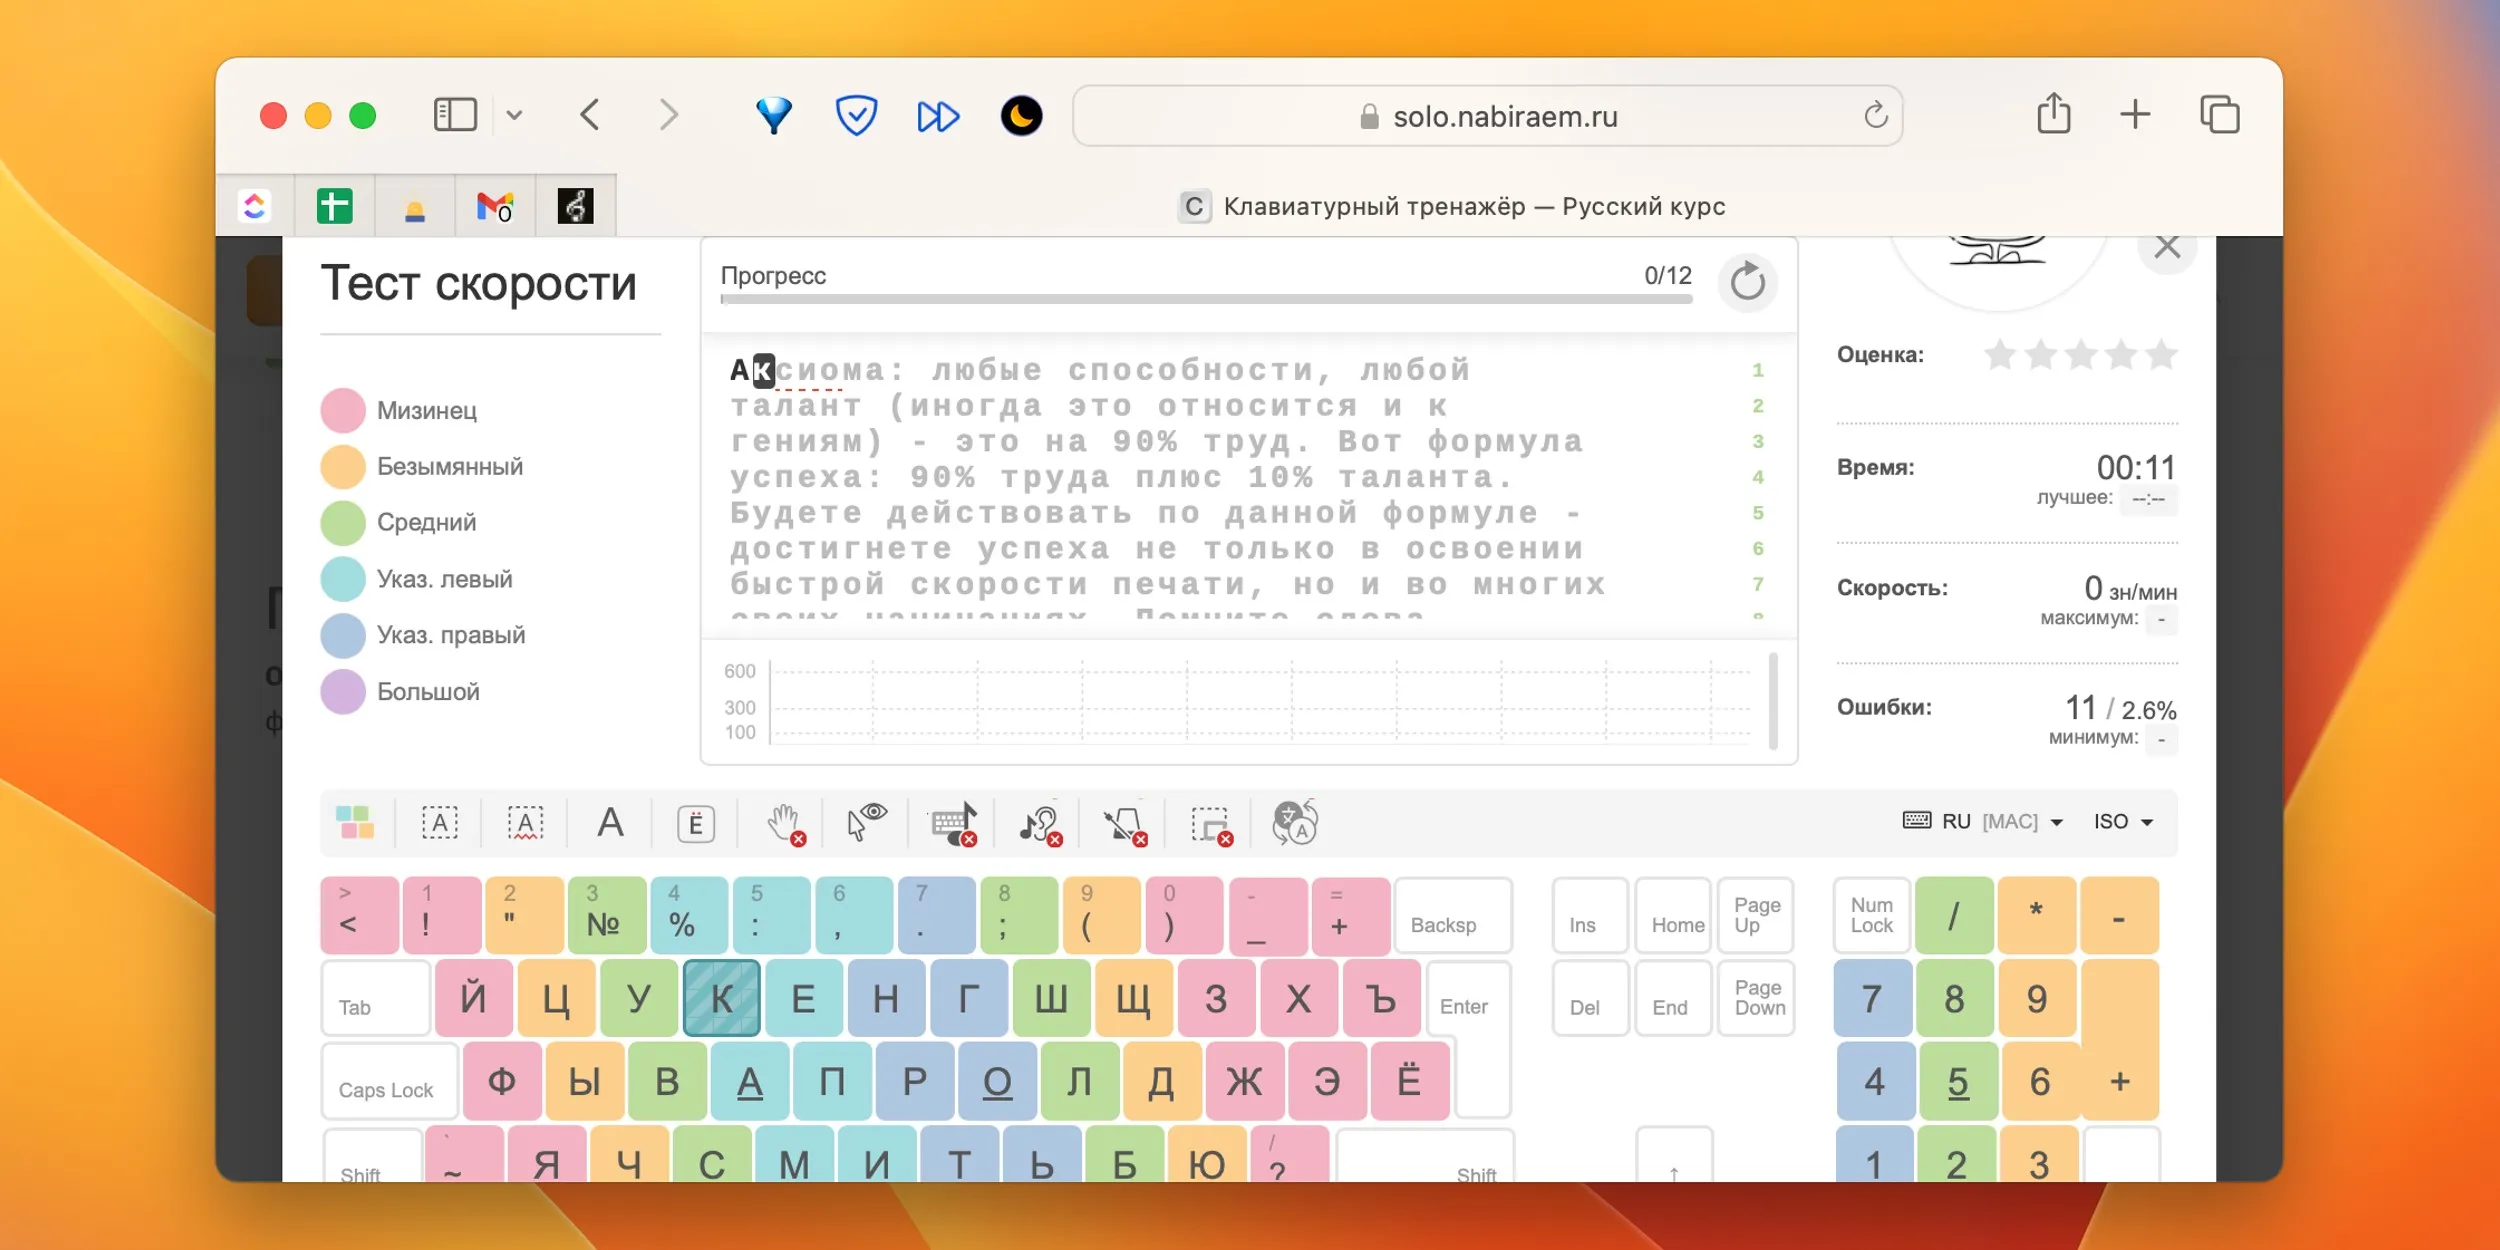Click the Большой purple swatch
The width and height of the screenshot is (2500, 1250).
point(342,692)
